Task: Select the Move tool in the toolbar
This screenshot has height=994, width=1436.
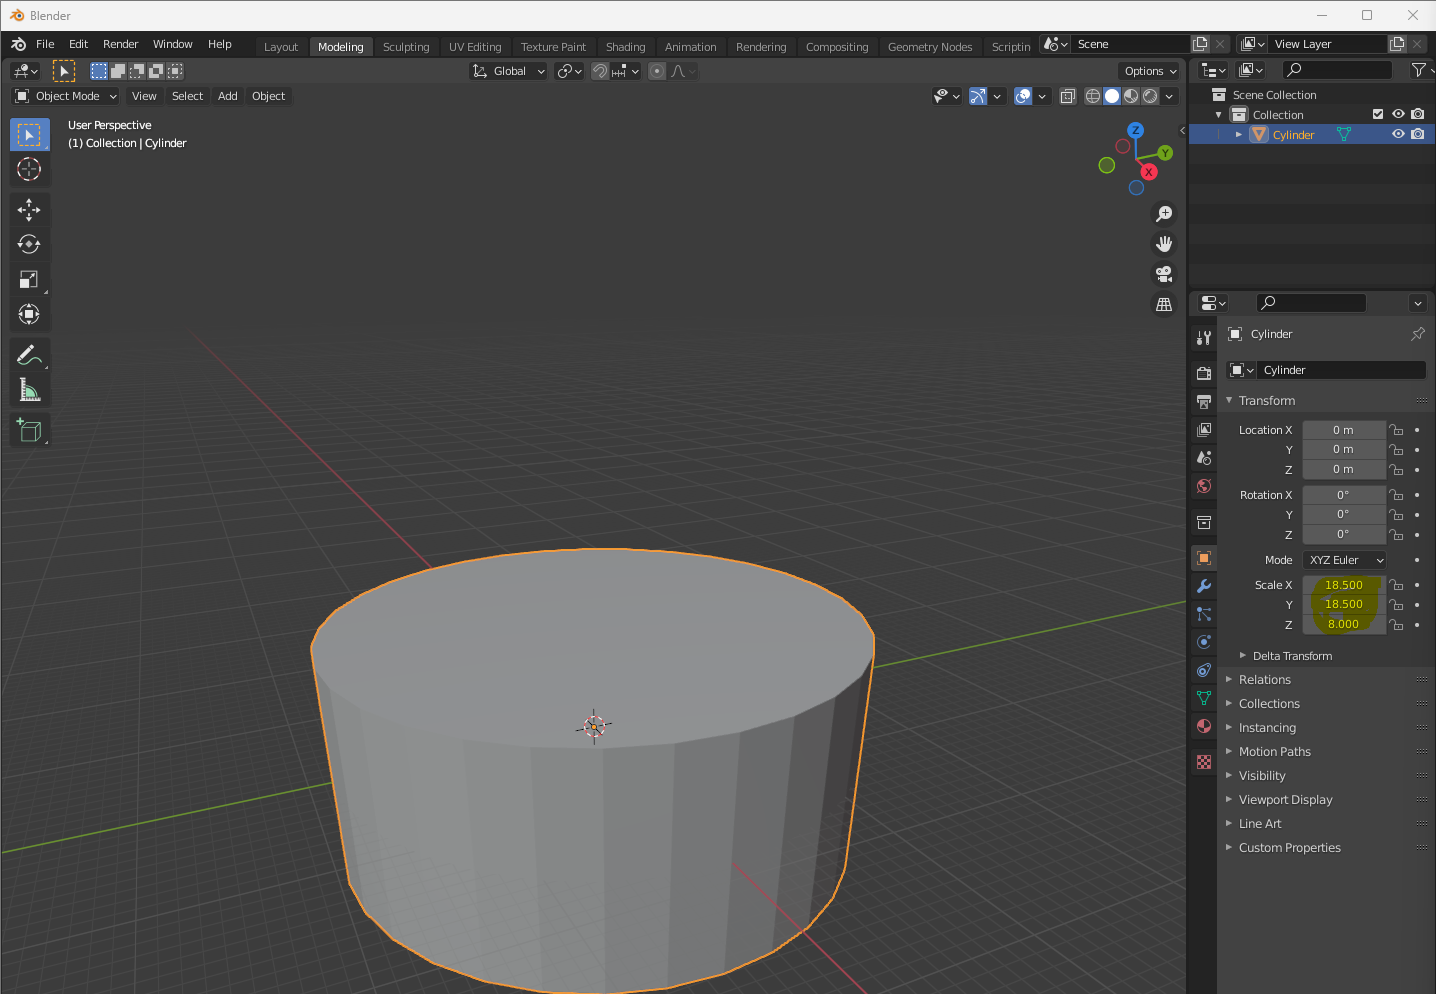Action: (29, 209)
